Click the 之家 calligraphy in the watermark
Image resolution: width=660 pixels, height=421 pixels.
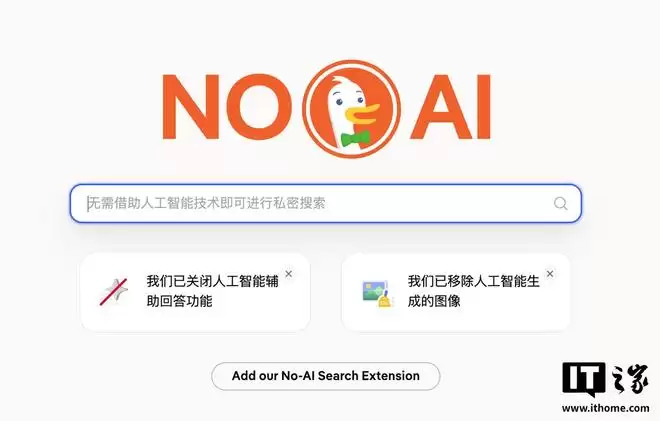coord(629,379)
